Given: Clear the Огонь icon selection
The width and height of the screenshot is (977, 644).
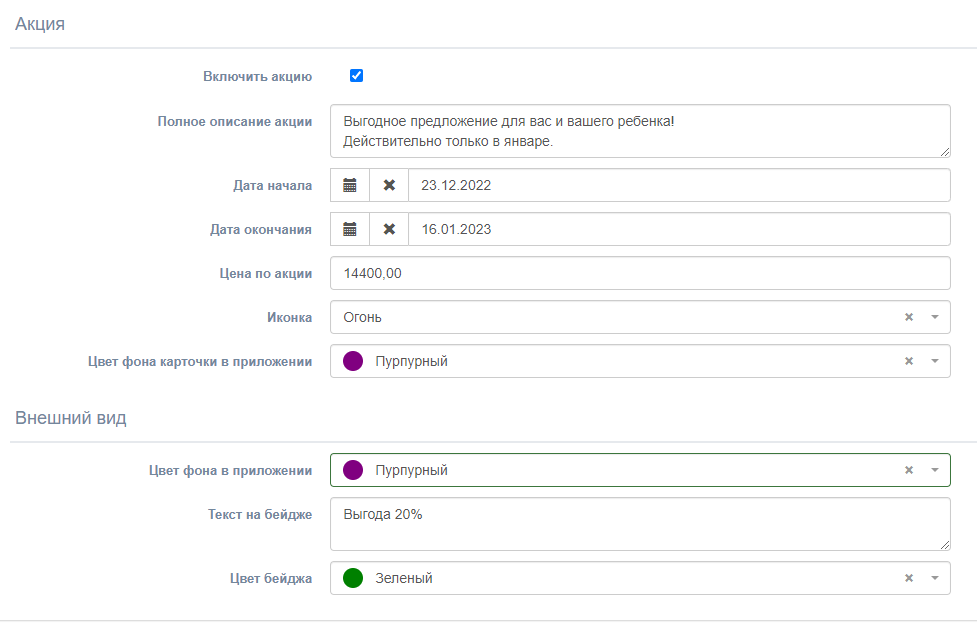Looking at the screenshot, I should point(909,317).
